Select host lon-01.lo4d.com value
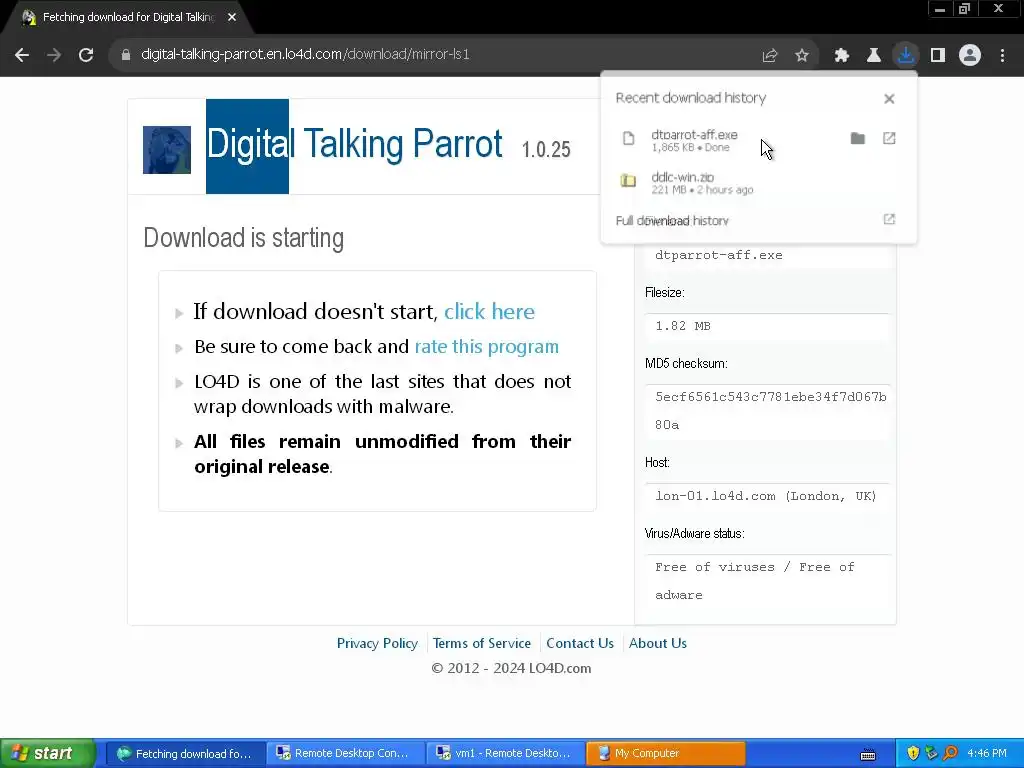Screen dimensions: 1024x768 [767, 496]
